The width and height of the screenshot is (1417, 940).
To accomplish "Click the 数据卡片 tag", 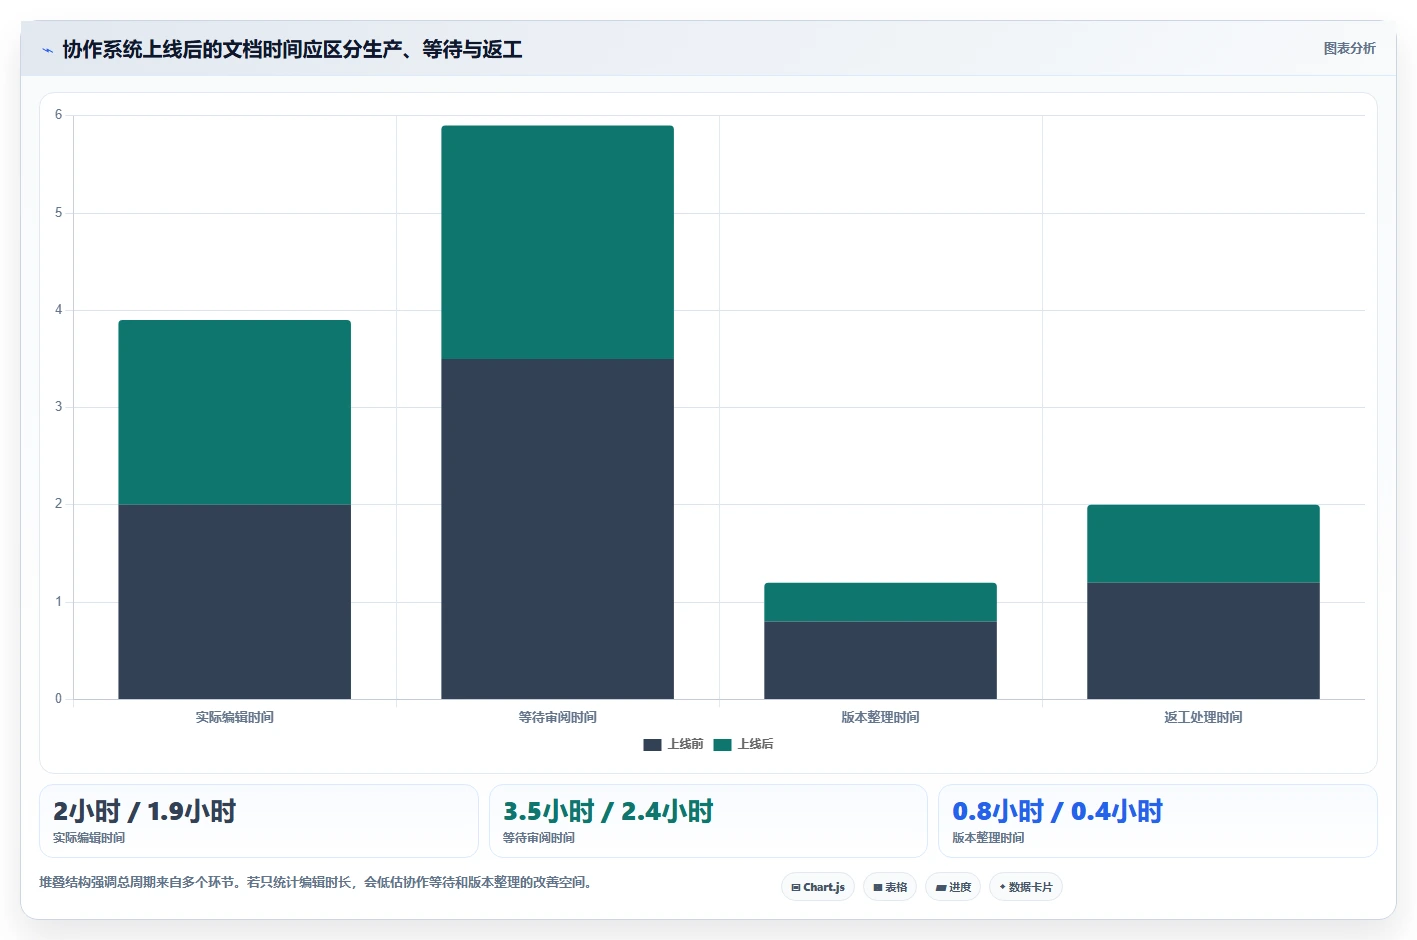I will [x=1026, y=887].
